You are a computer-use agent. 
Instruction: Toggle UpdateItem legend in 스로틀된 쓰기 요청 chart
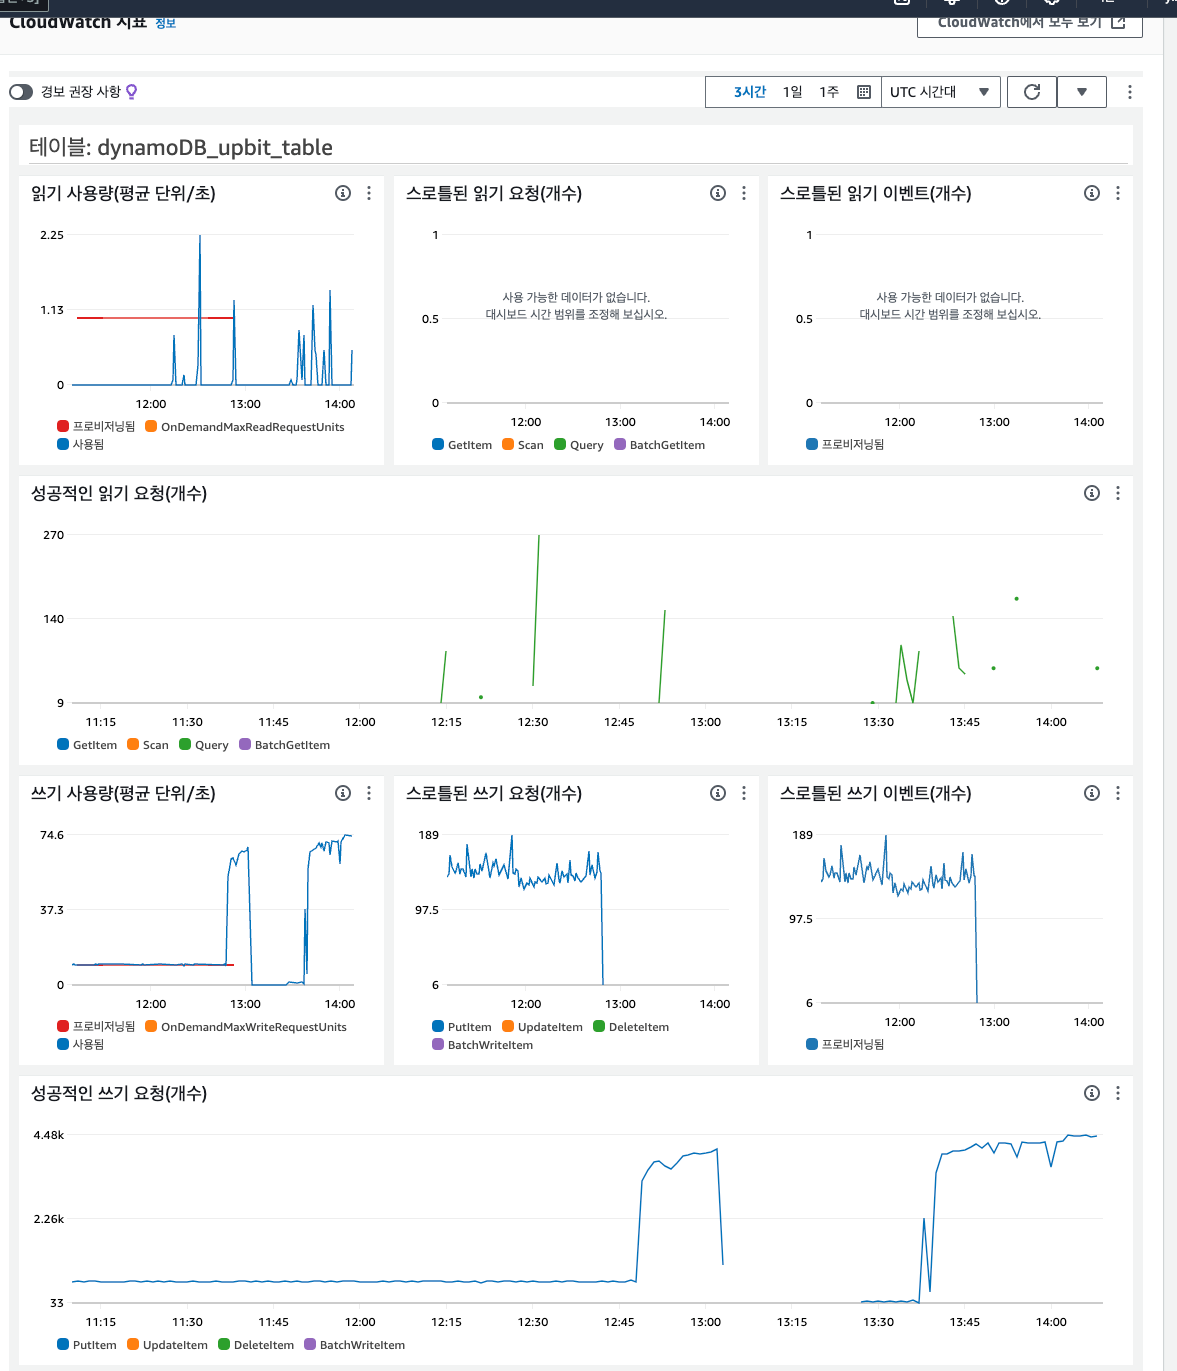click(x=543, y=1027)
